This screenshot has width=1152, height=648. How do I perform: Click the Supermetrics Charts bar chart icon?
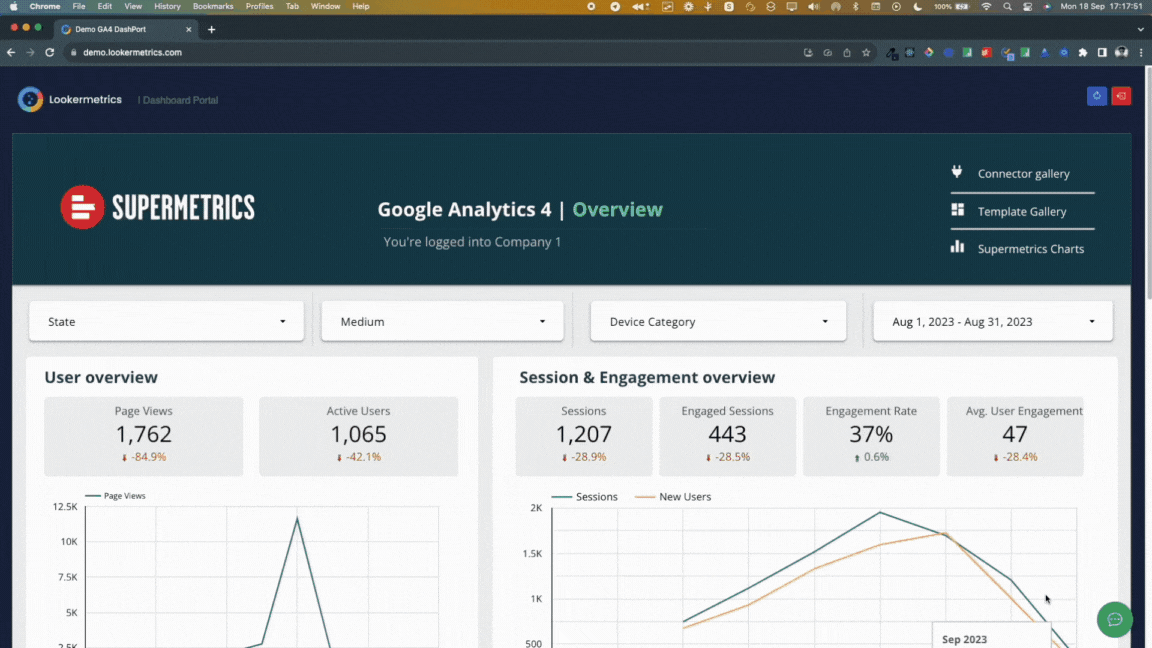click(x=957, y=247)
